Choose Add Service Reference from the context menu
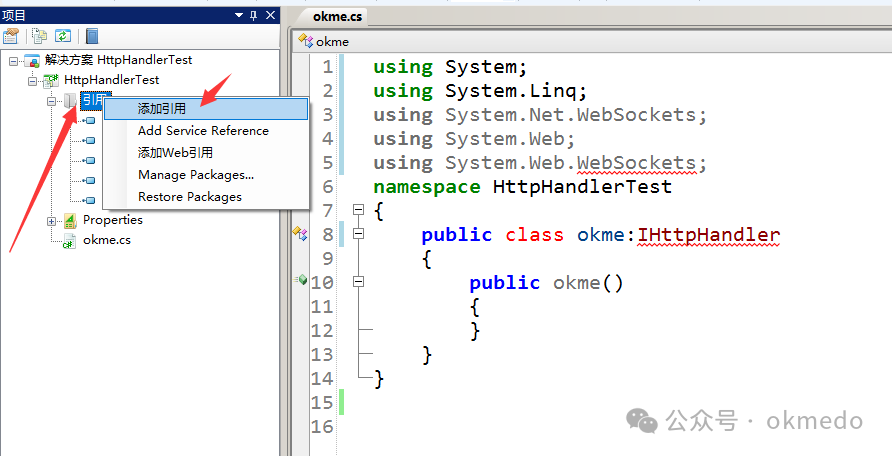The width and height of the screenshot is (892, 456). 206,131
